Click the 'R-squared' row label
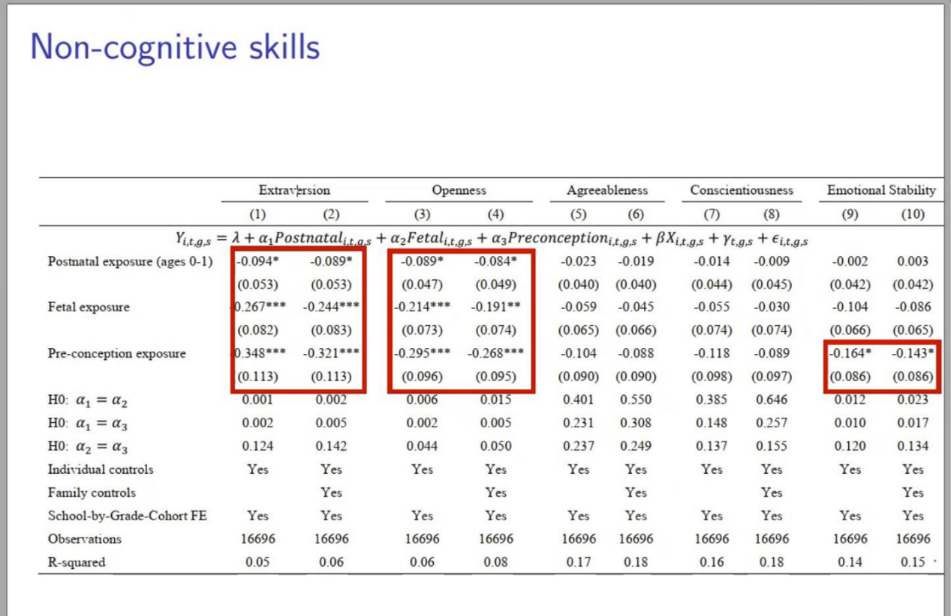Screen dimensions: 951x616 pyautogui.click(x=77, y=562)
